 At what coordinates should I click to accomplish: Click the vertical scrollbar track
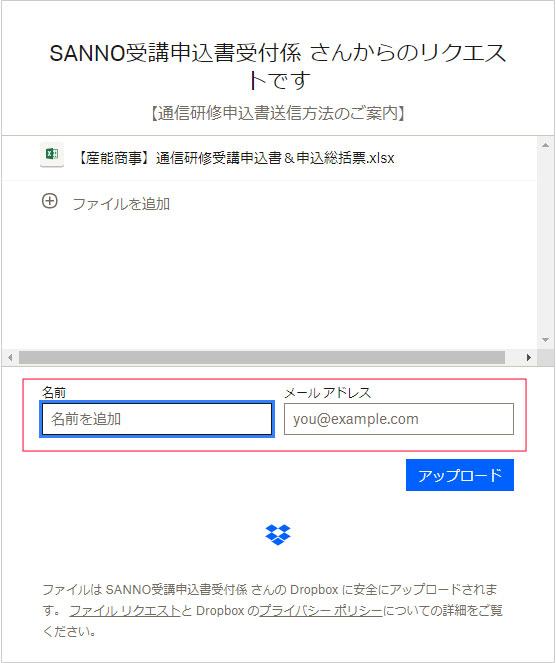[545, 243]
